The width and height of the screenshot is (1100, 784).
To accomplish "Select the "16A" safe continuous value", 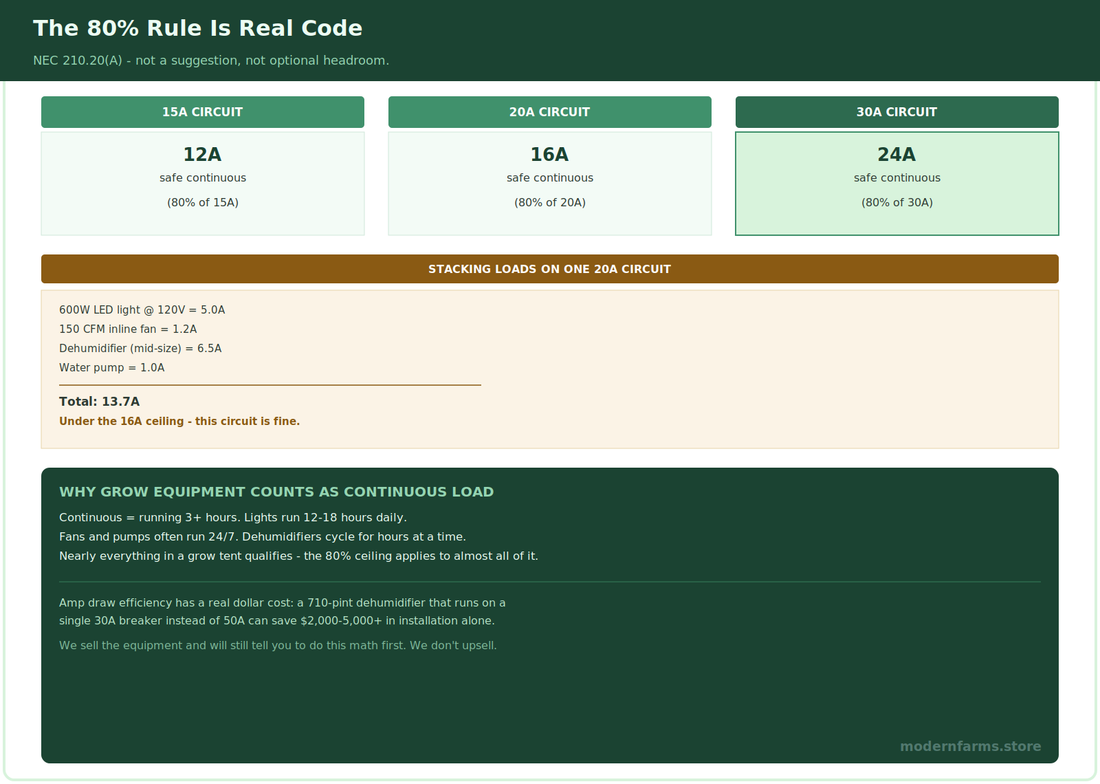I will point(550,154).
